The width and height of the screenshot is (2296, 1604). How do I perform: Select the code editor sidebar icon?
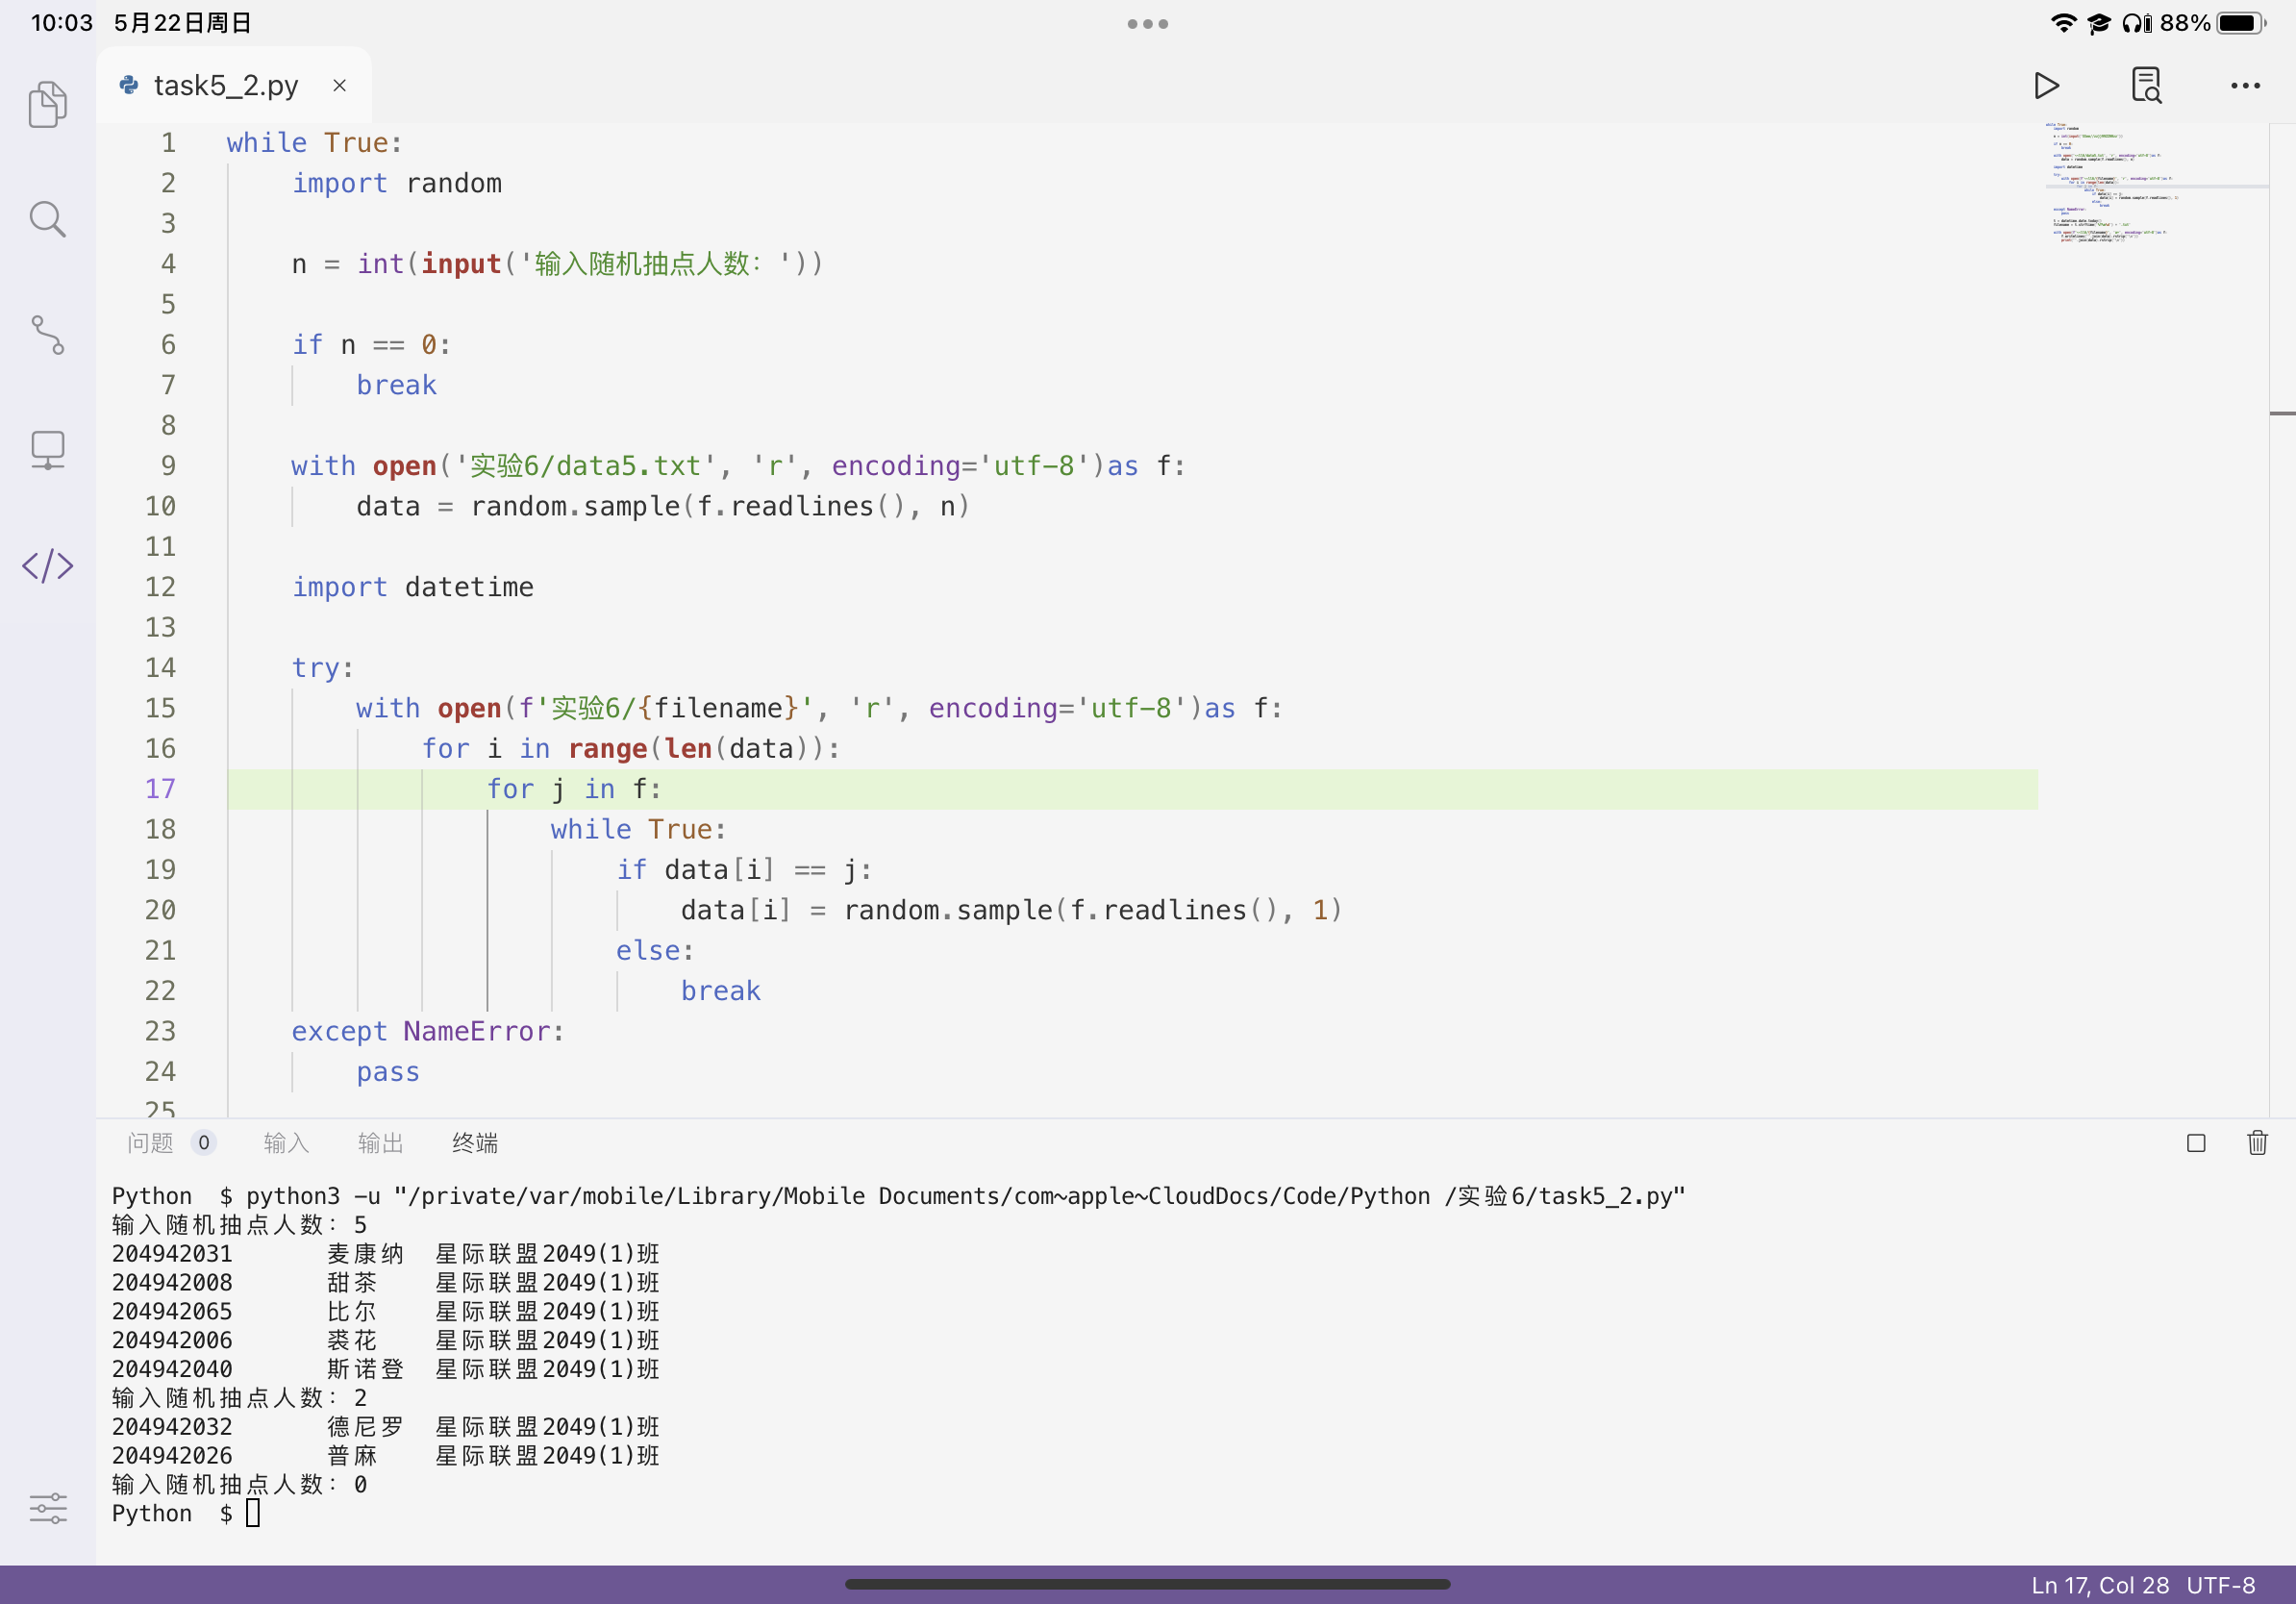[47, 566]
